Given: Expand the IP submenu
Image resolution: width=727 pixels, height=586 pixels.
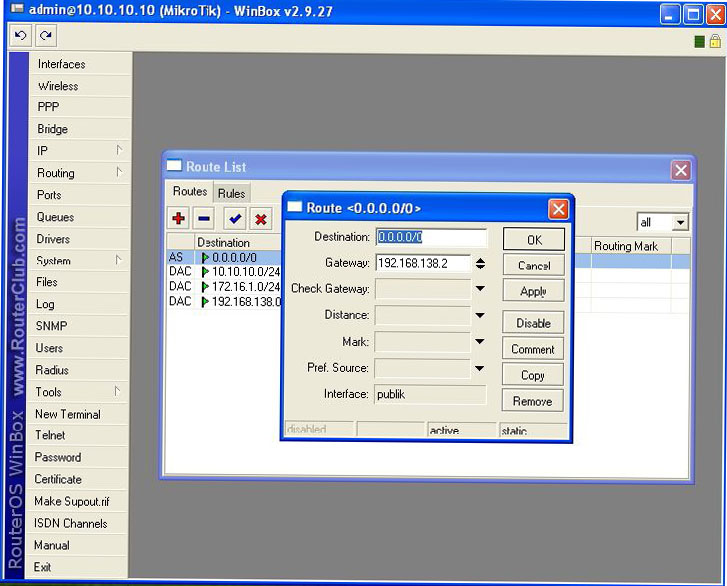Looking at the screenshot, I should pyautogui.click(x=119, y=150).
